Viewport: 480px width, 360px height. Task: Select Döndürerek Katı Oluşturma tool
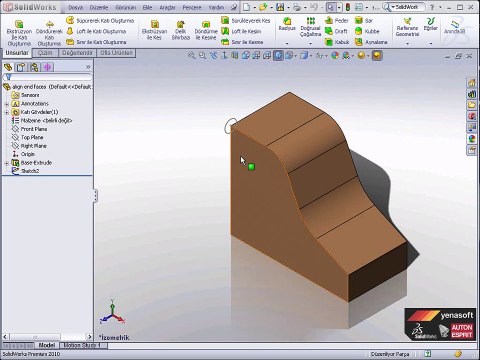pyautogui.click(x=49, y=33)
